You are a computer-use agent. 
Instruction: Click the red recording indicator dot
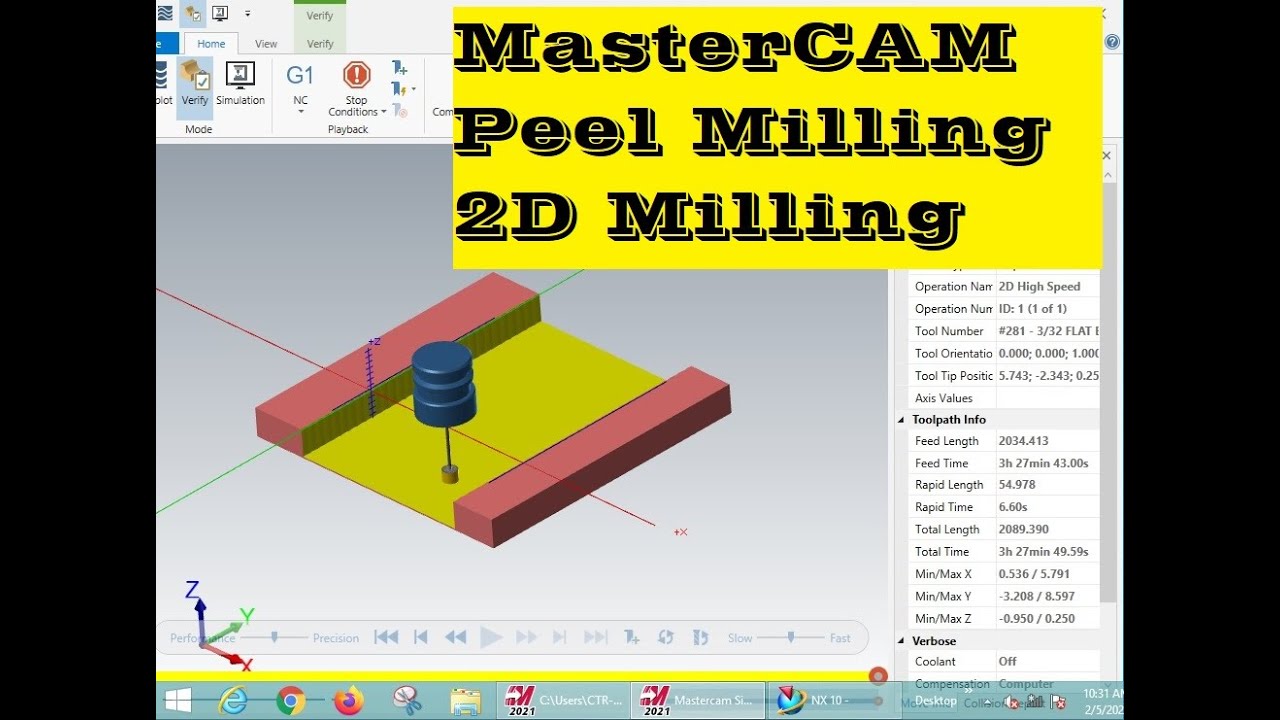click(878, 677)
